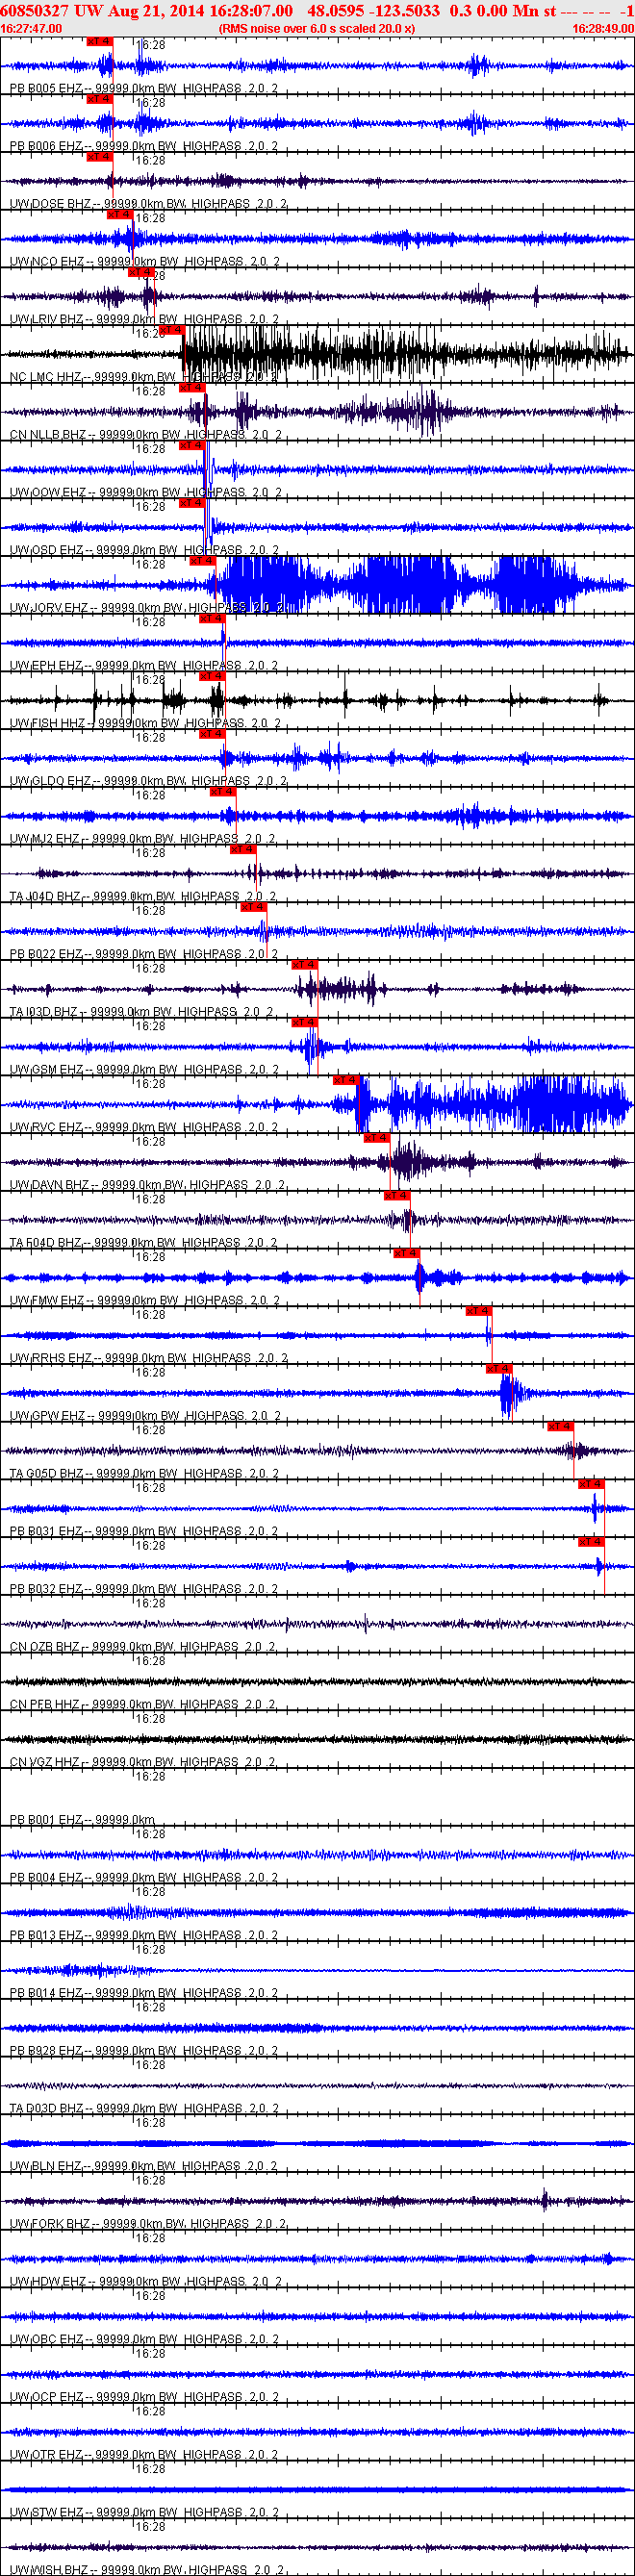Click the pick marker on NC LMC trace

(171, 330)
